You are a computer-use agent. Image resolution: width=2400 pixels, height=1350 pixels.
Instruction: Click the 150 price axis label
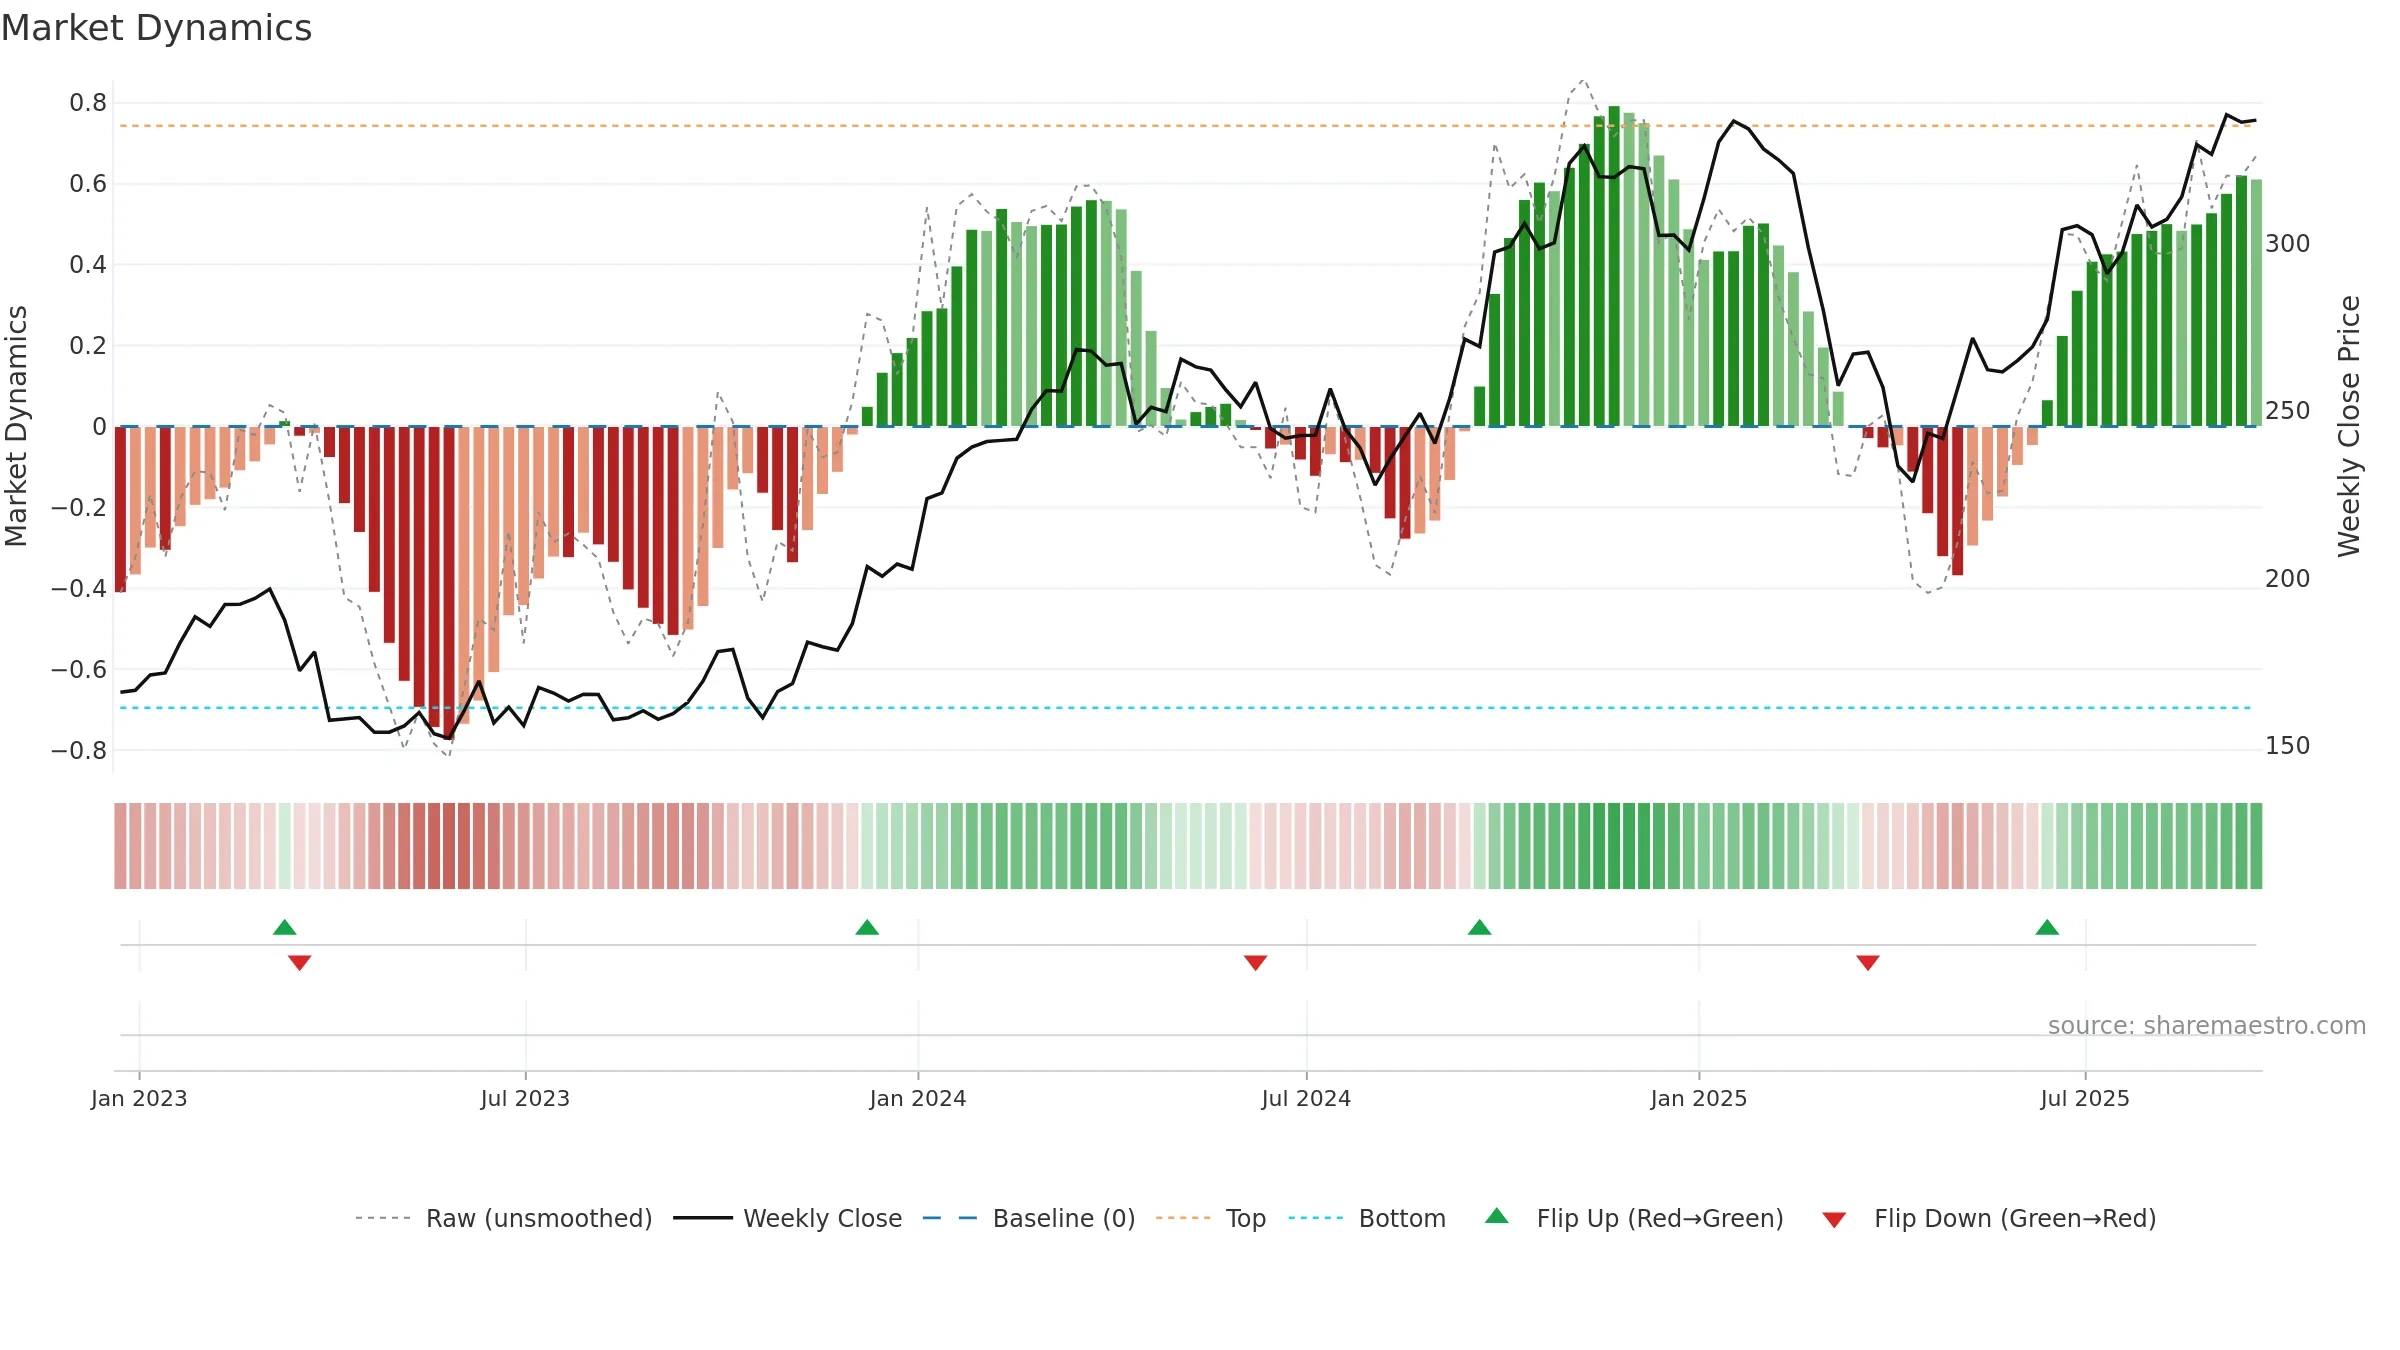(x=2288, y=746)
